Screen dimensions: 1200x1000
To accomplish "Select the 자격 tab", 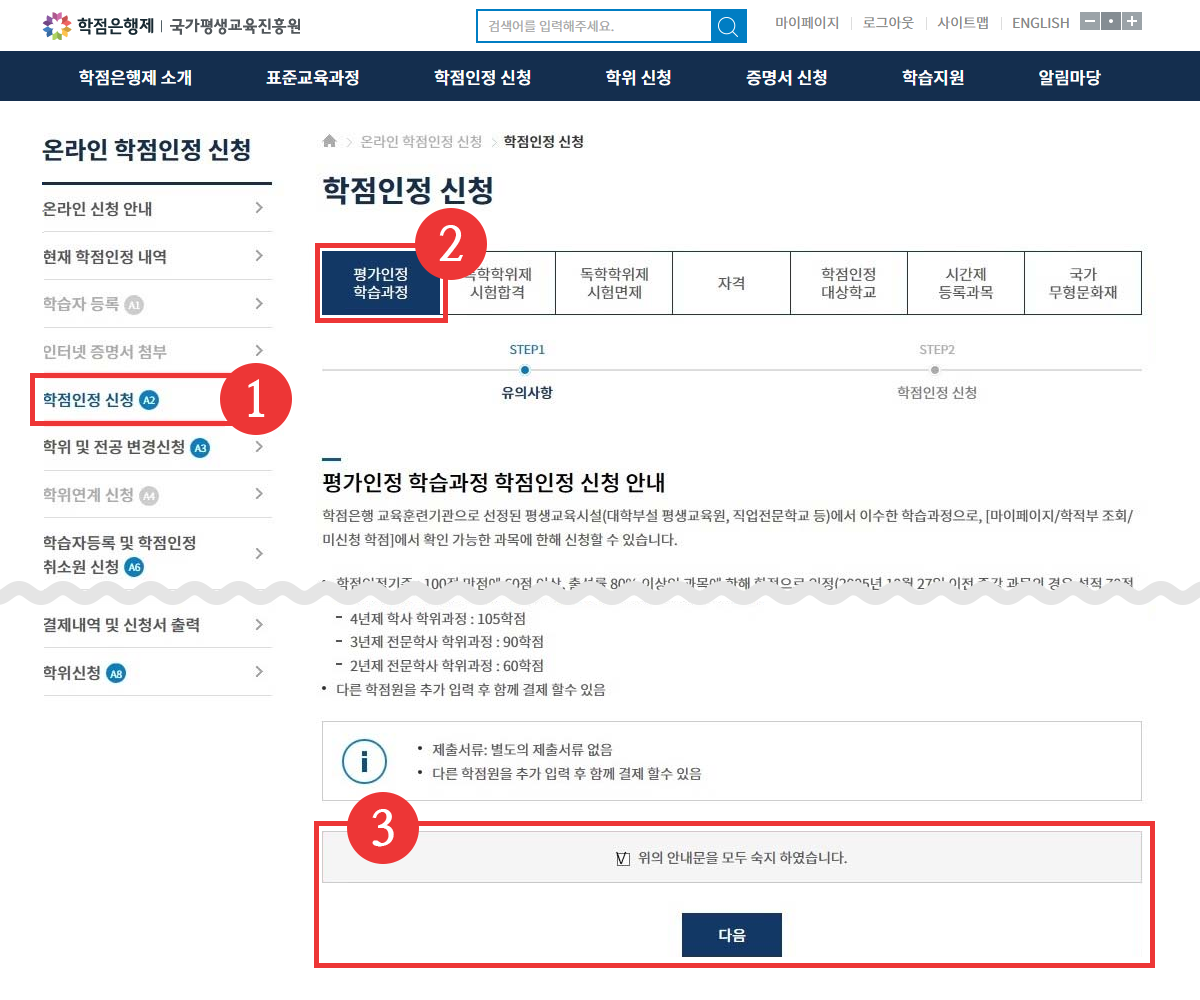I will (x=731, y=284).
